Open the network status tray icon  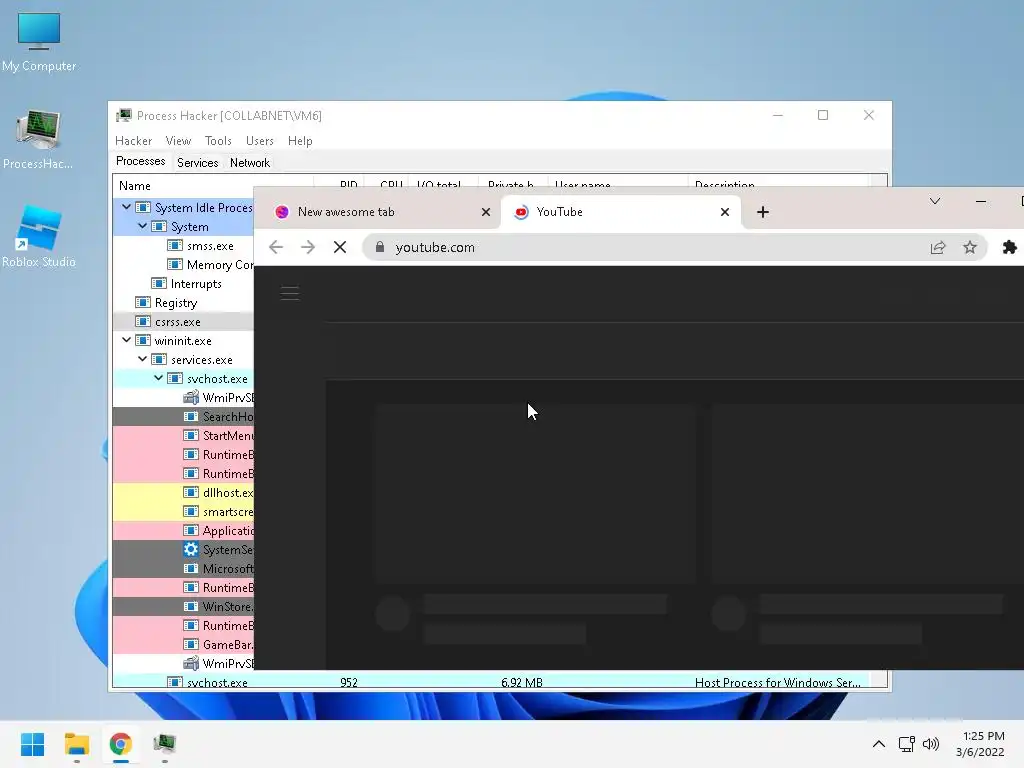(906, 744)
